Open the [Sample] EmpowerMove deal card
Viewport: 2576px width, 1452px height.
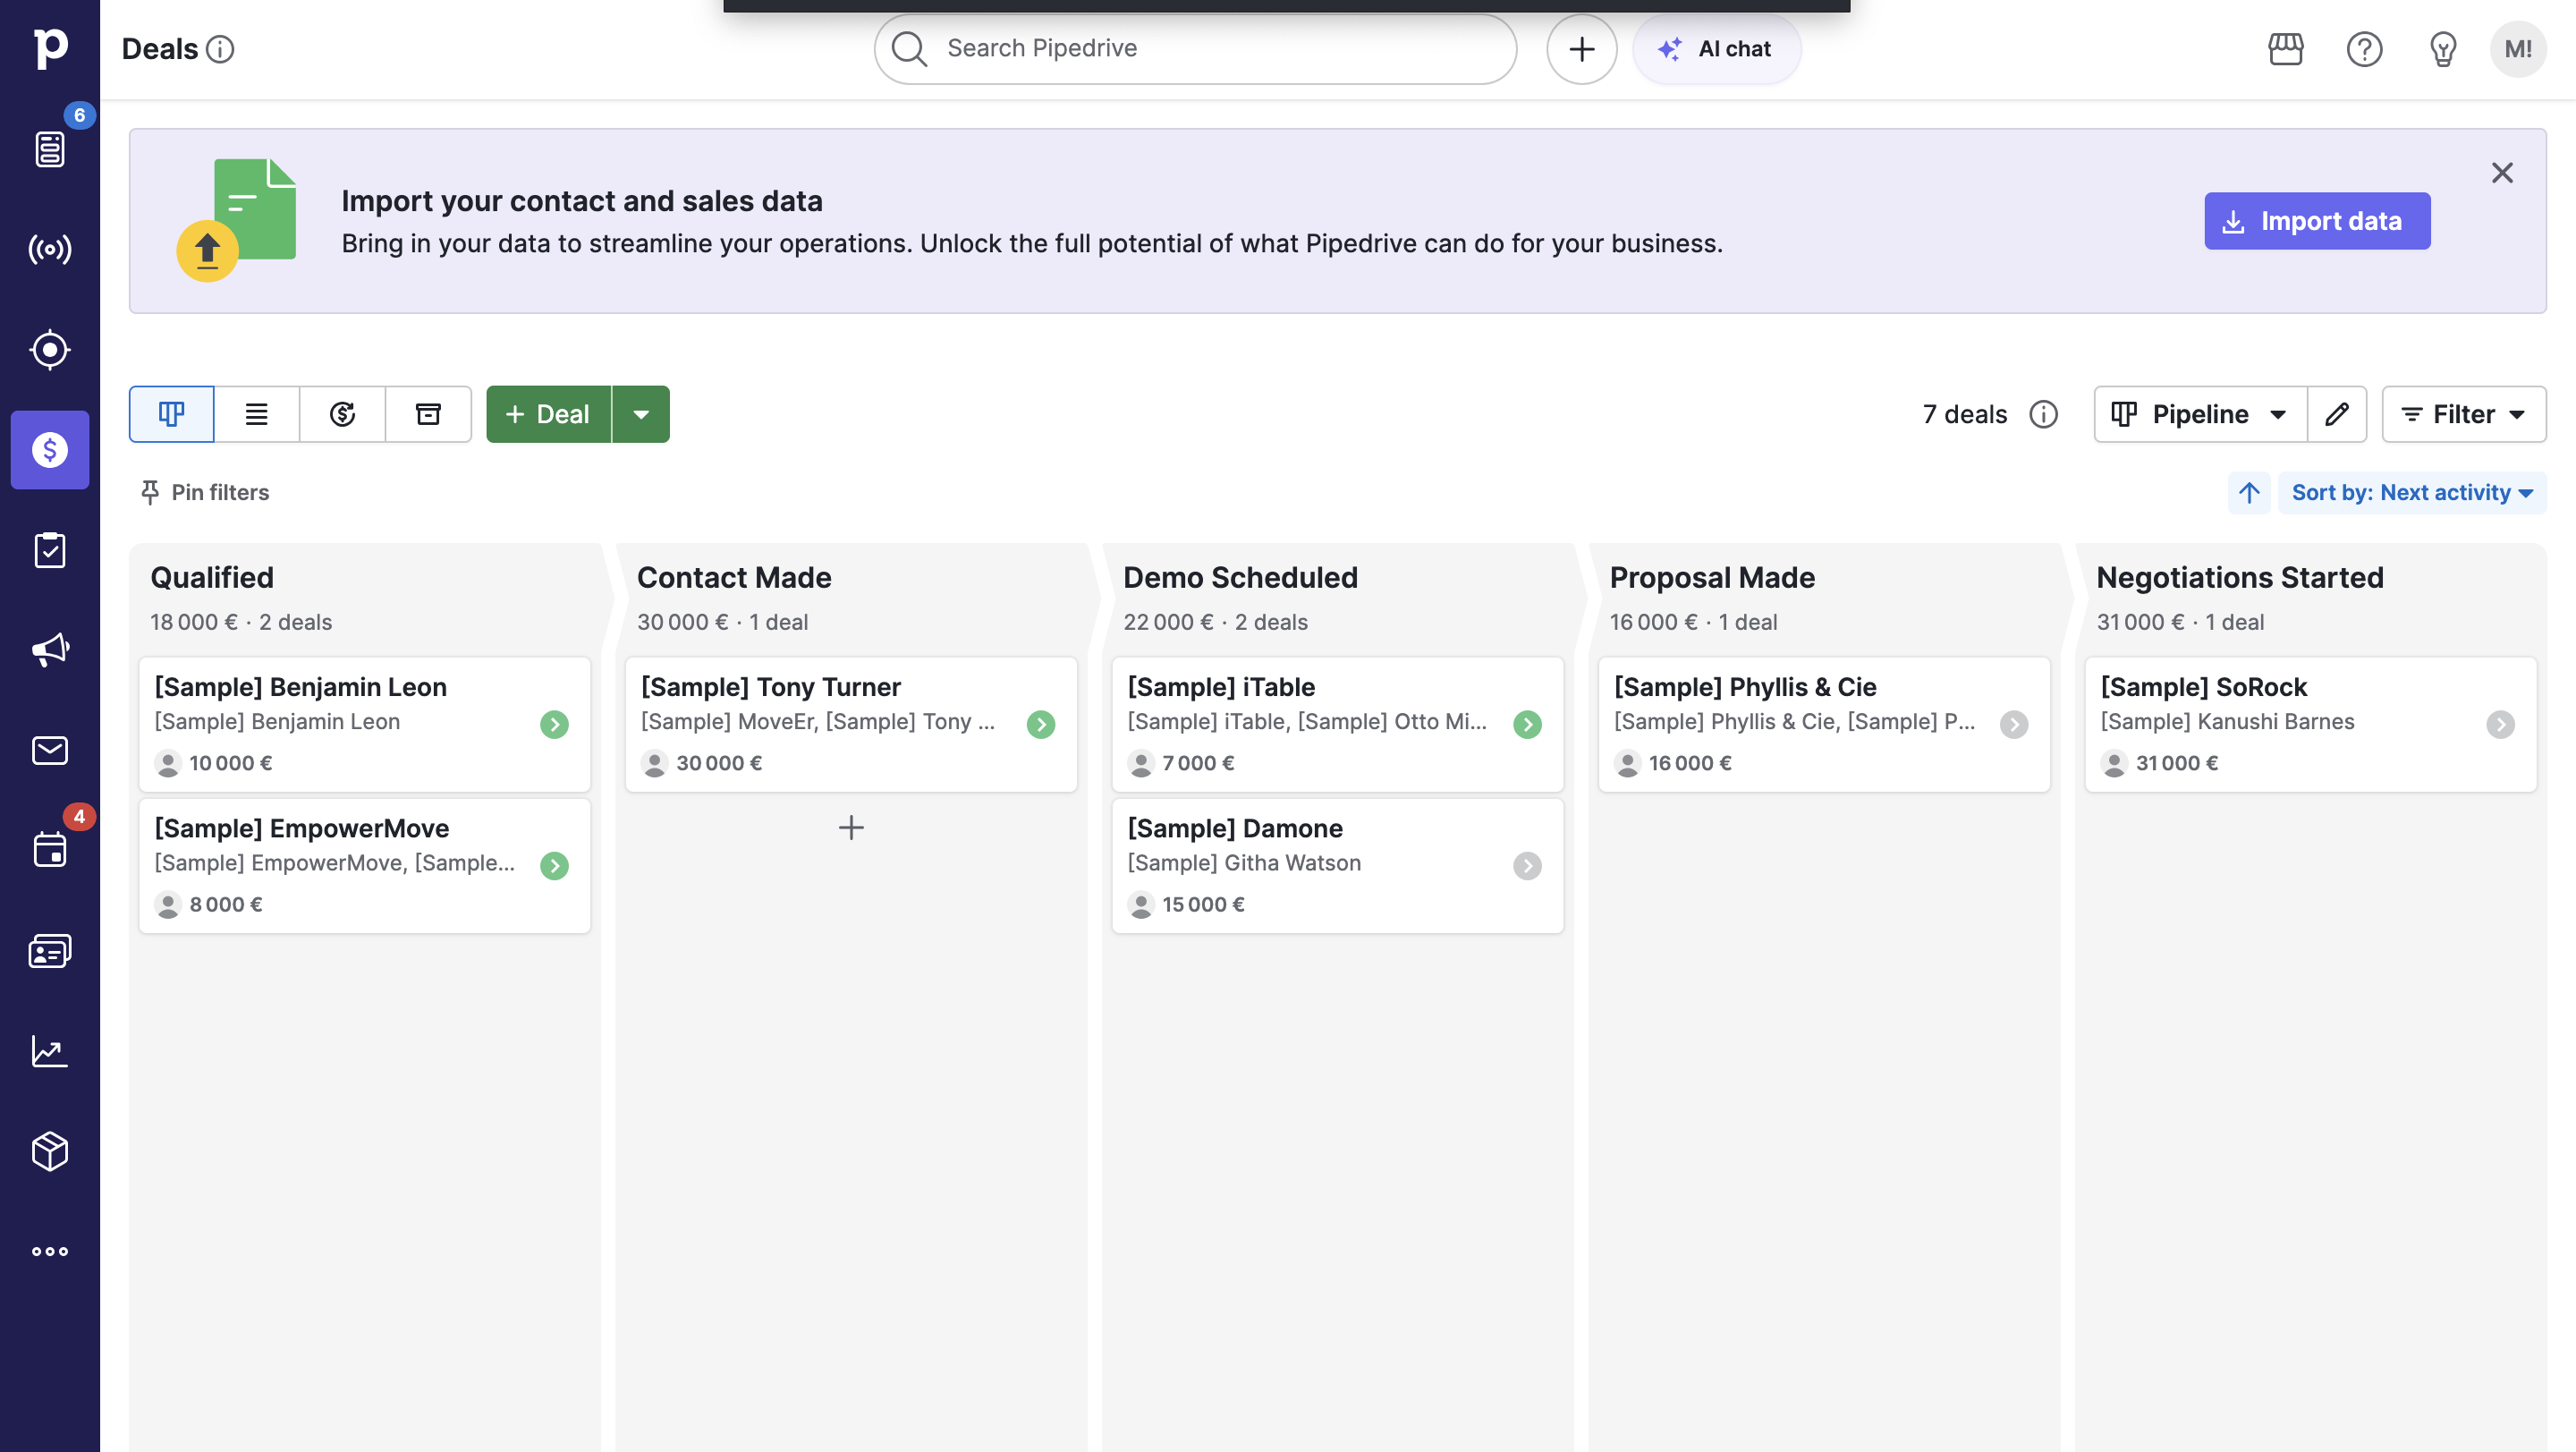365,865
